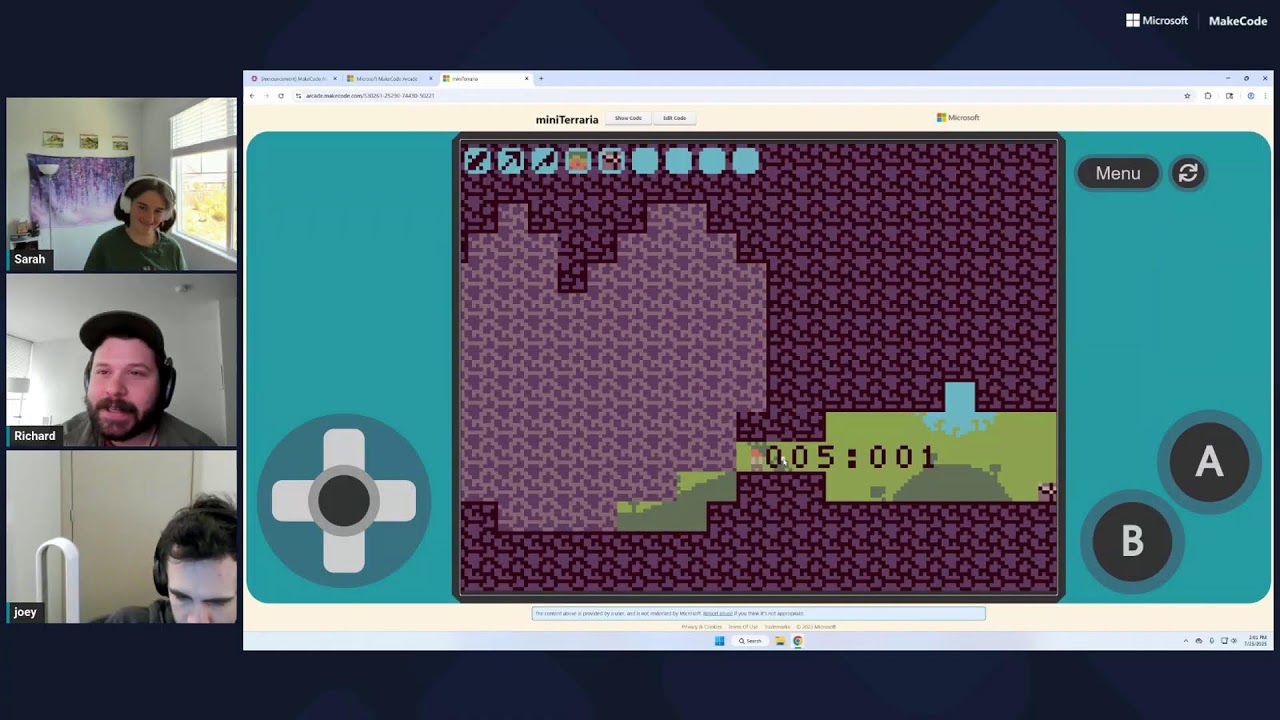The width and height of the screenshot is (1280, 720).
Task: Tap the B game button
Action: (x=1132, y=541)
